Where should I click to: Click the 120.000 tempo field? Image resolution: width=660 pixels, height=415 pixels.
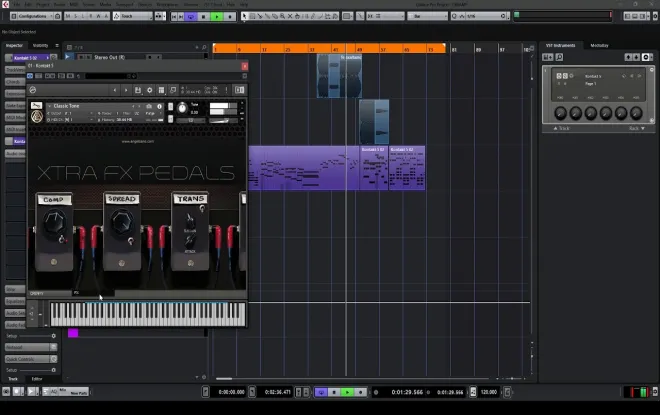(489, 392)
